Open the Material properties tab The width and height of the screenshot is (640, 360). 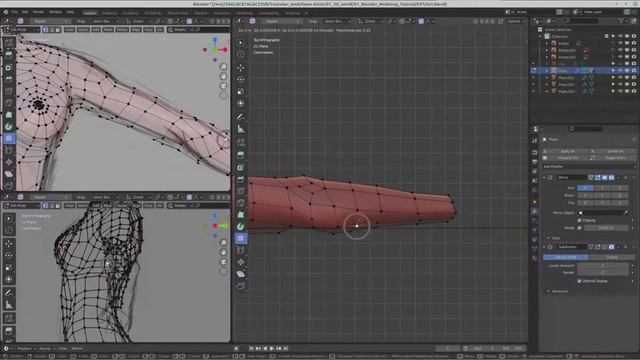(535, 258)
